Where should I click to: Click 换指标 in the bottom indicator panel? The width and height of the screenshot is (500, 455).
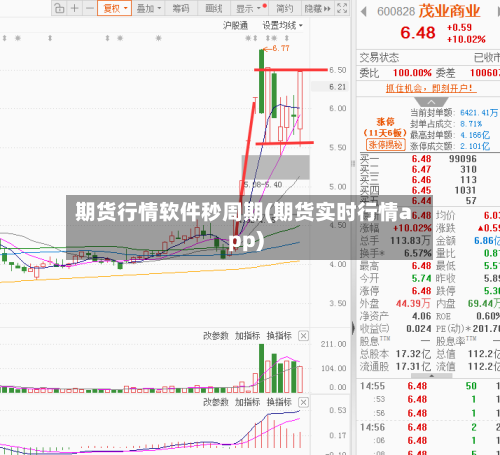point(279,402)
